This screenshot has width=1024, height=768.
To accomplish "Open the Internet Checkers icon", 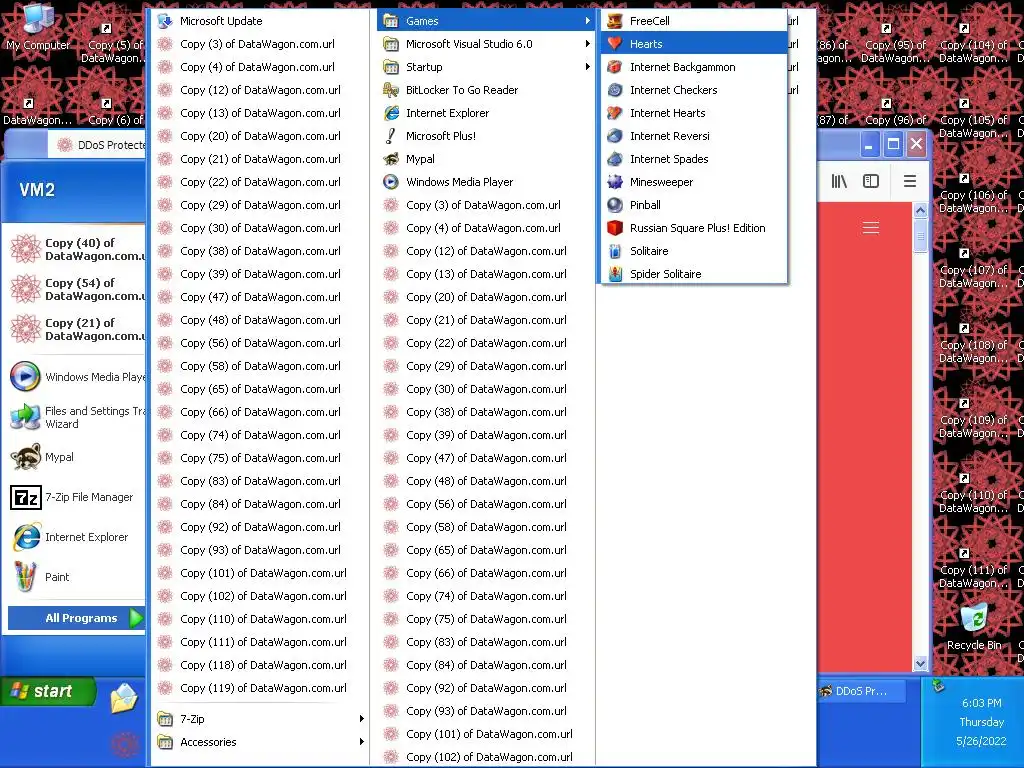I will [x=615, y=90].
